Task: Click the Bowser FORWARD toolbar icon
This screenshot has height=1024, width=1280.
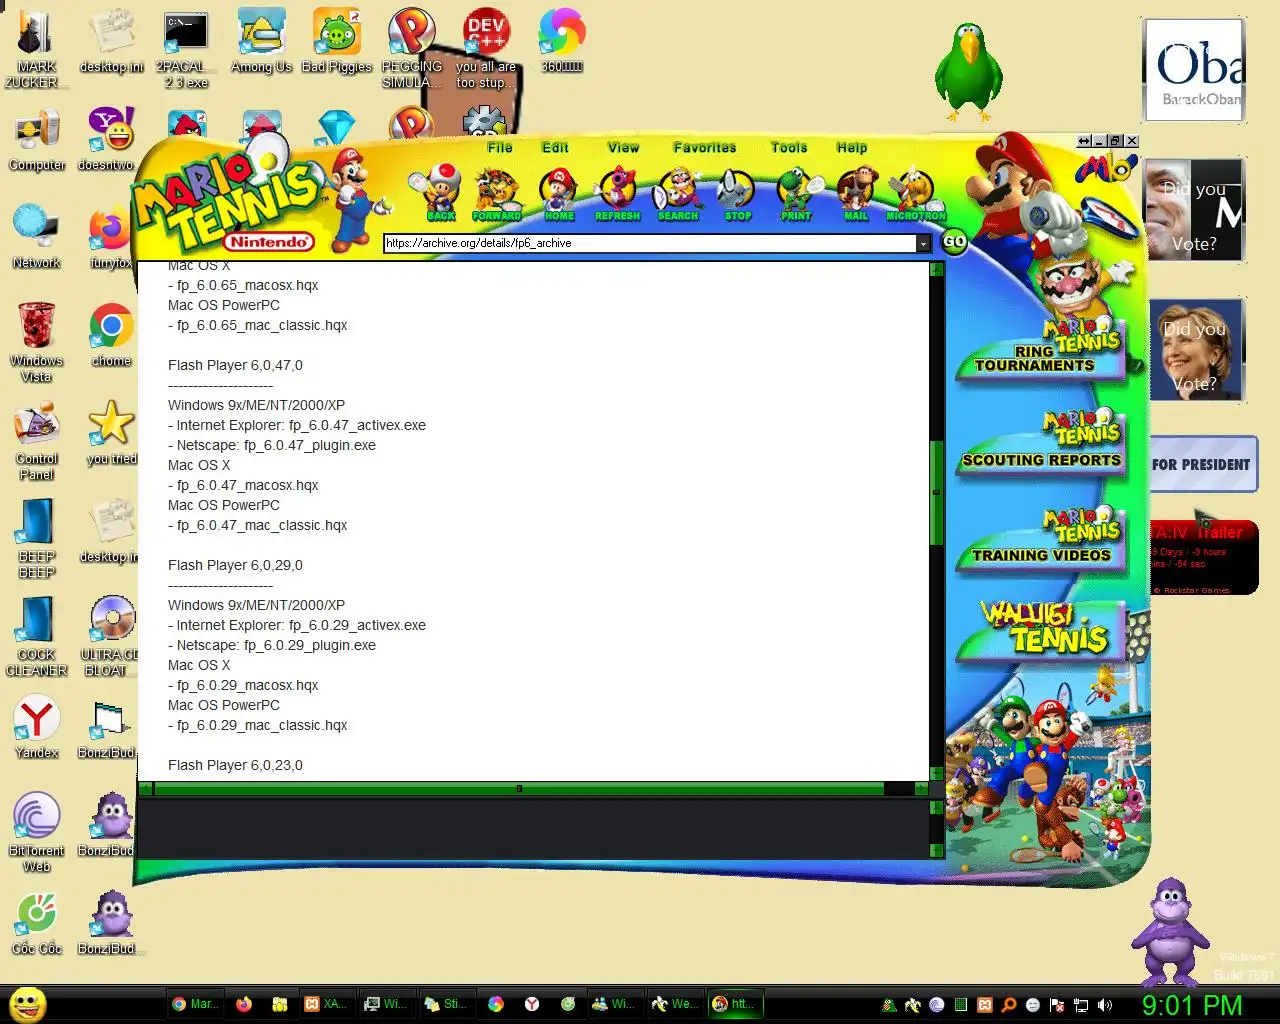Action: coord(497,194)
